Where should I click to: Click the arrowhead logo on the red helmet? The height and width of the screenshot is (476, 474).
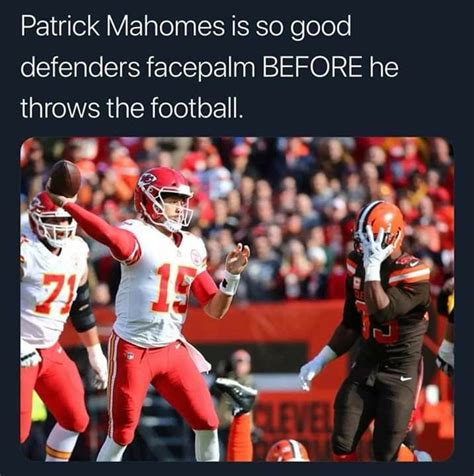(x=148, y=180)
